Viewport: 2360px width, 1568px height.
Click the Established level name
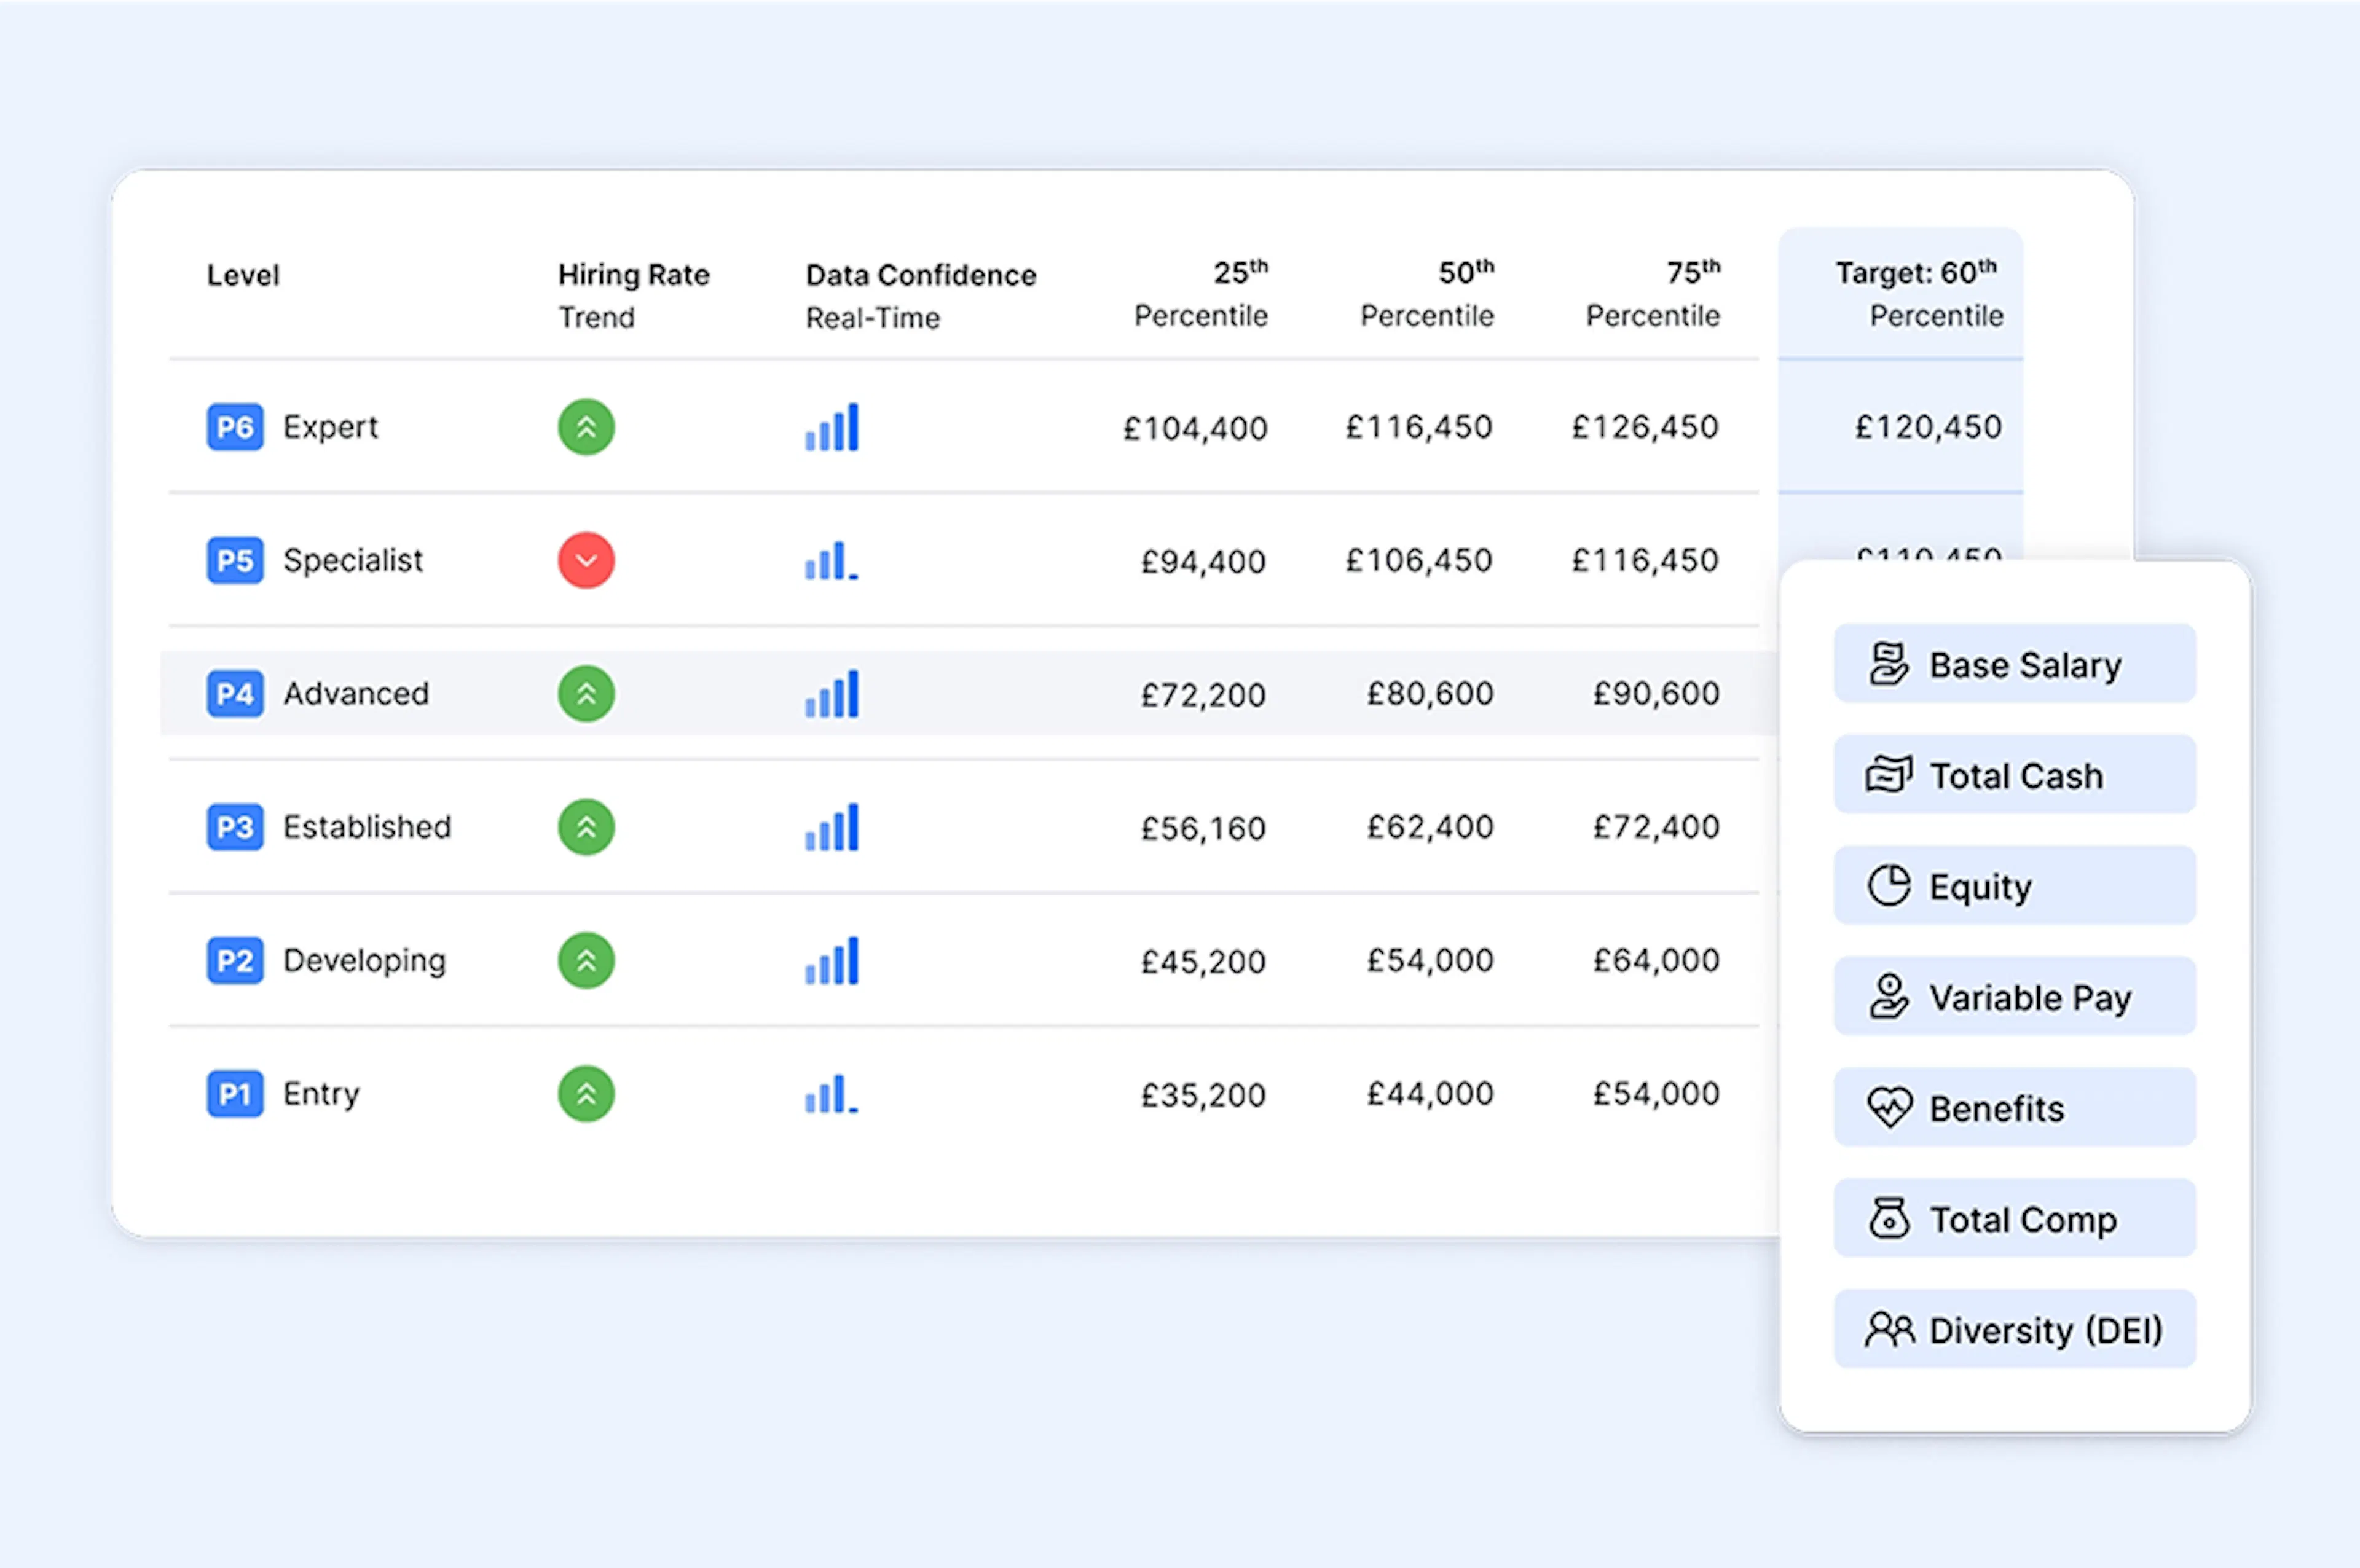[x=367, y=827]
